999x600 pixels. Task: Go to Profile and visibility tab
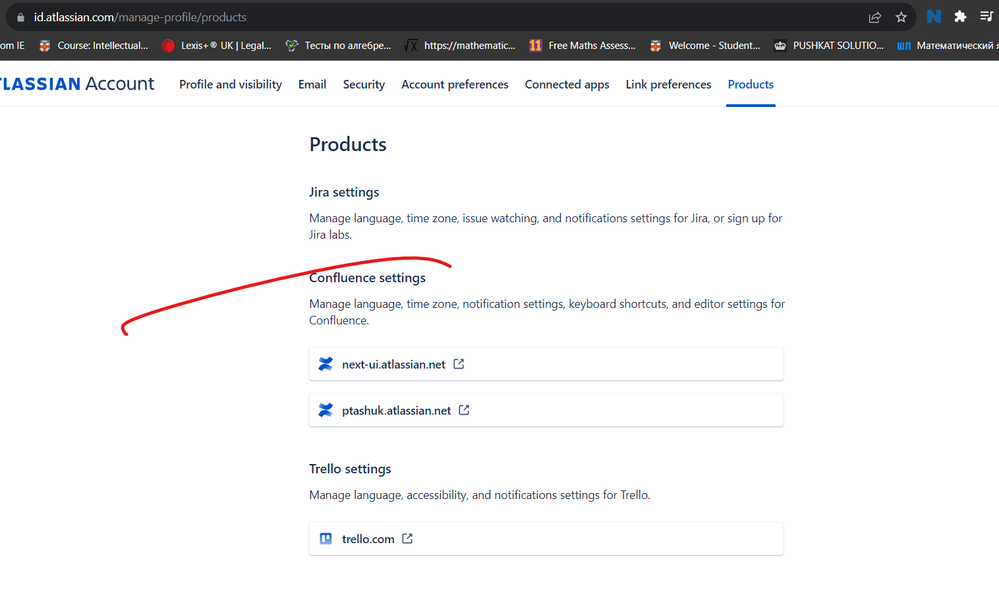[x=231, y=84]
